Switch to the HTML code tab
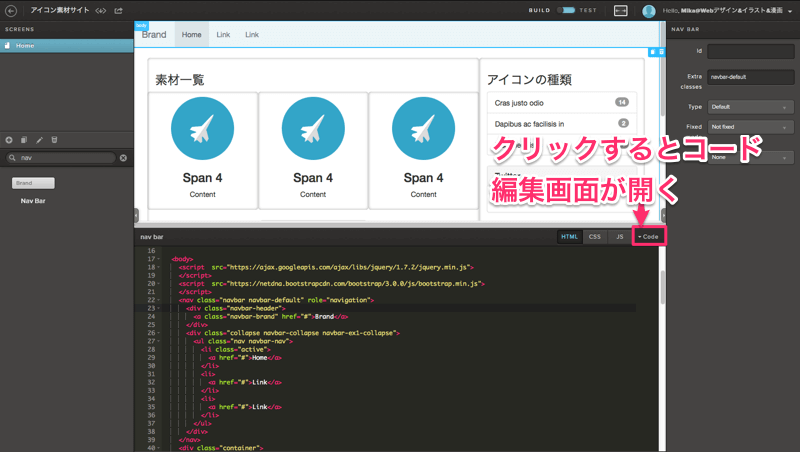This screenshot has width=800, height=452. (x=569, y=237)
